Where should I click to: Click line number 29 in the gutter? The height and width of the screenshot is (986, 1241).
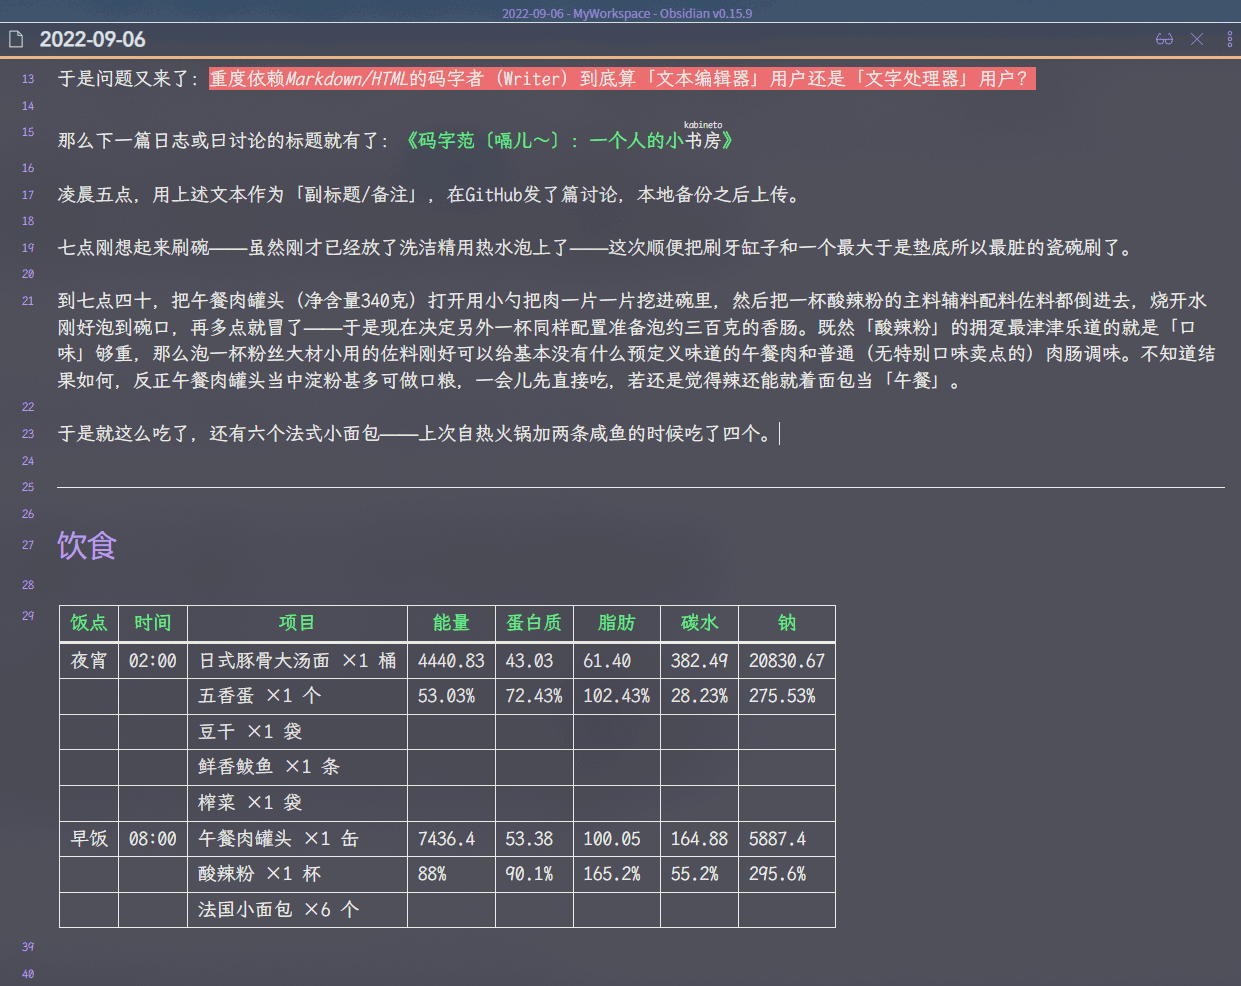tap(27, 616)
